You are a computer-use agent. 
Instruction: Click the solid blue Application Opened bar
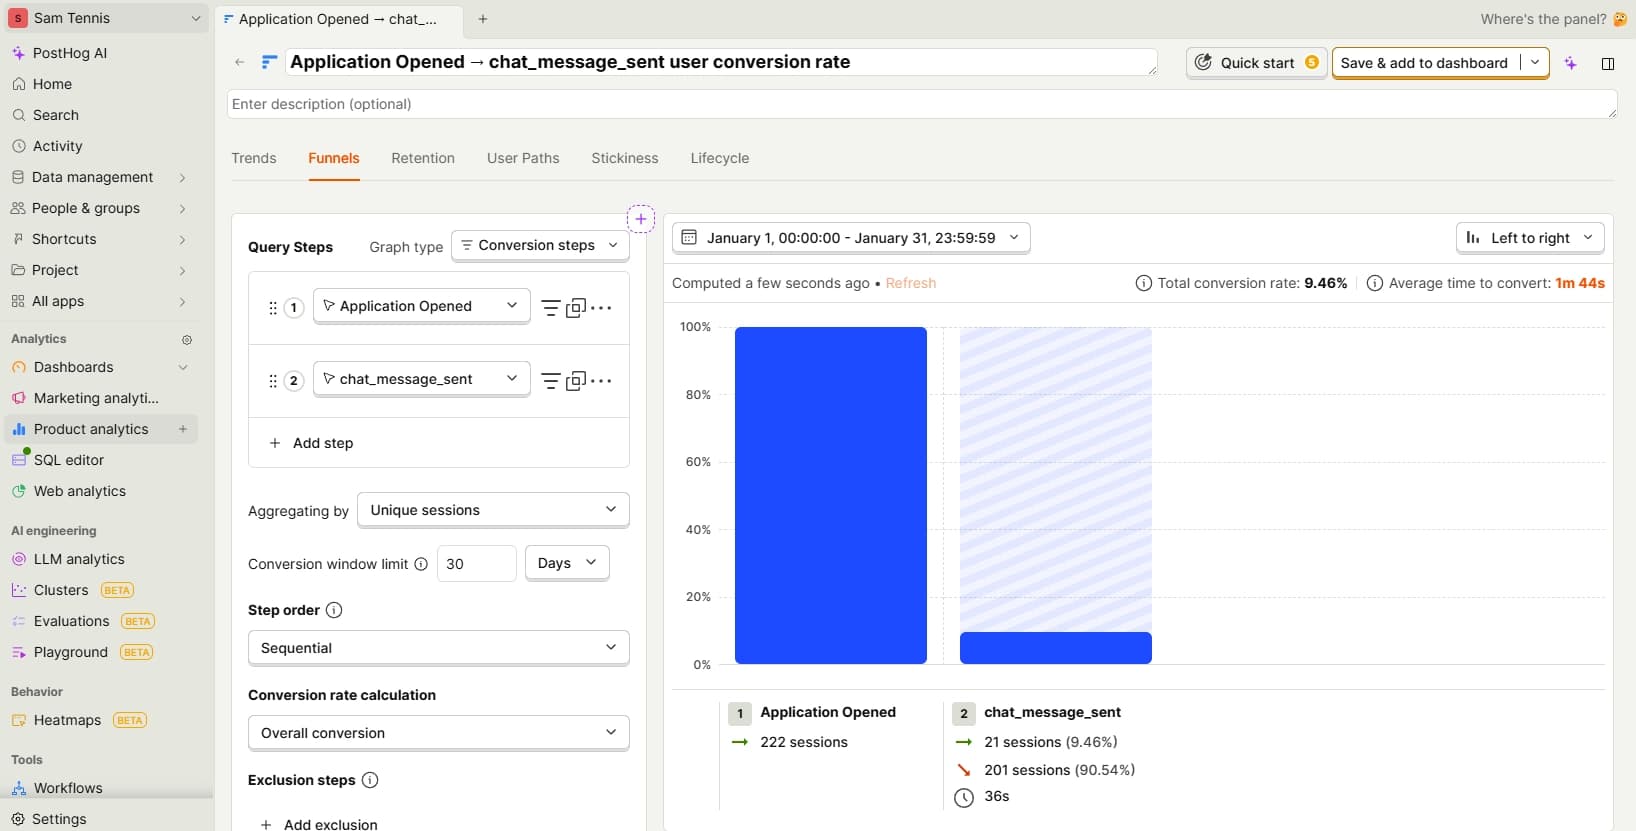pos(830,495)
